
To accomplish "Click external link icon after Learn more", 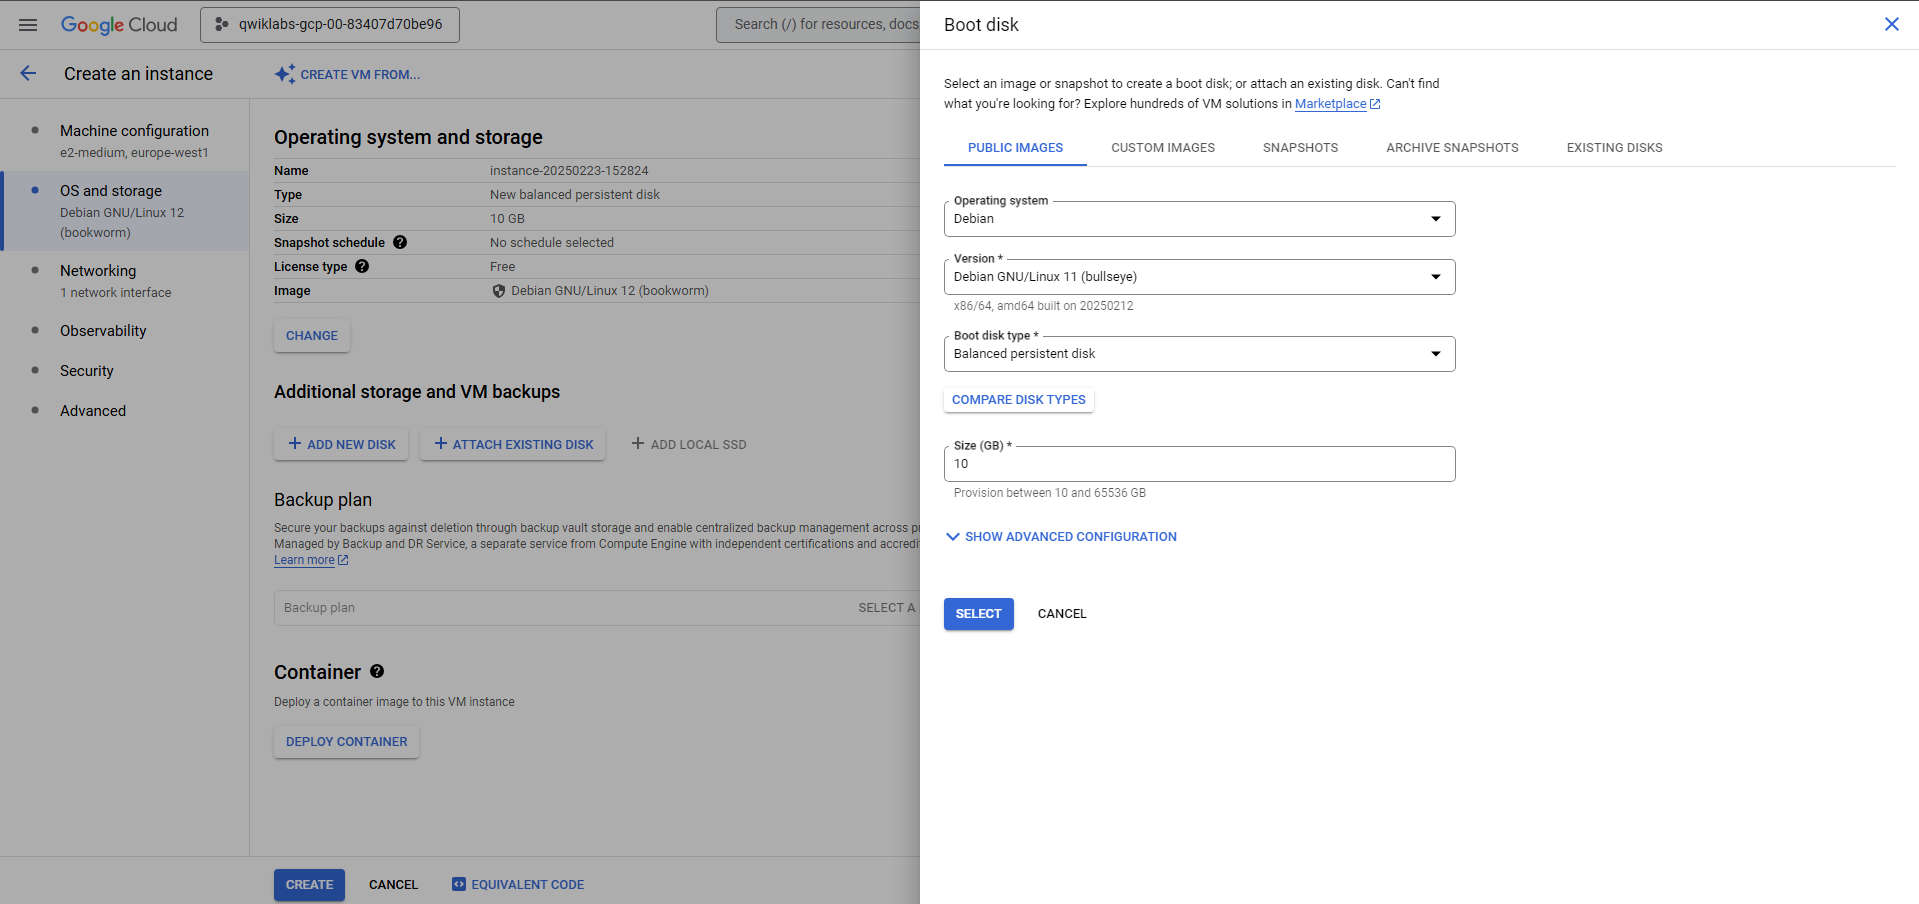I will point(343,560).
